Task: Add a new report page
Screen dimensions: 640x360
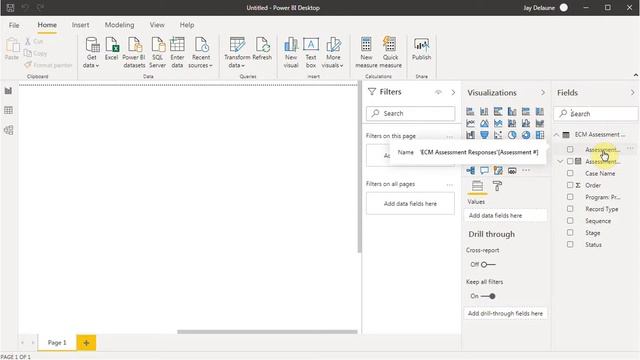Action: [x=86, y=343]
